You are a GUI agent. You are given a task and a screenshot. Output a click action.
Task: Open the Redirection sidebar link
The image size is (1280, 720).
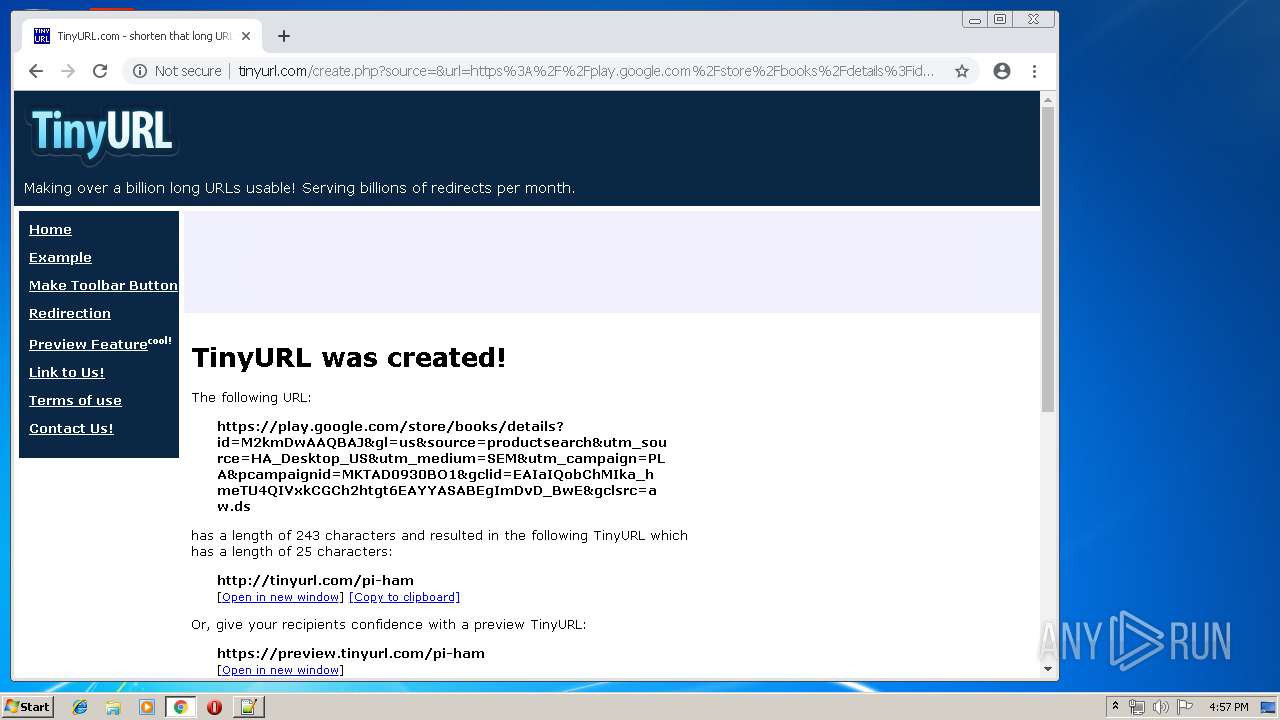coord(70,313)
